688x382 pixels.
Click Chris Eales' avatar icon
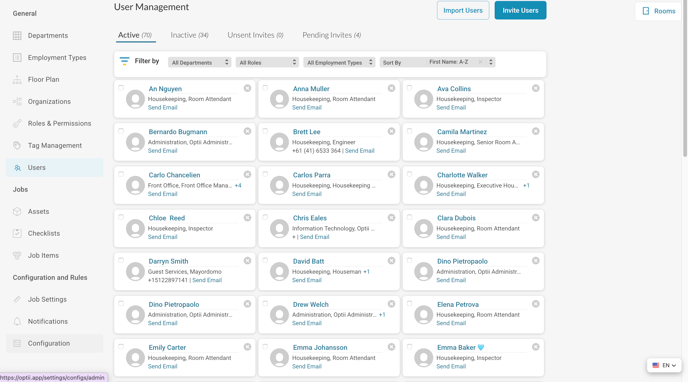280,228
